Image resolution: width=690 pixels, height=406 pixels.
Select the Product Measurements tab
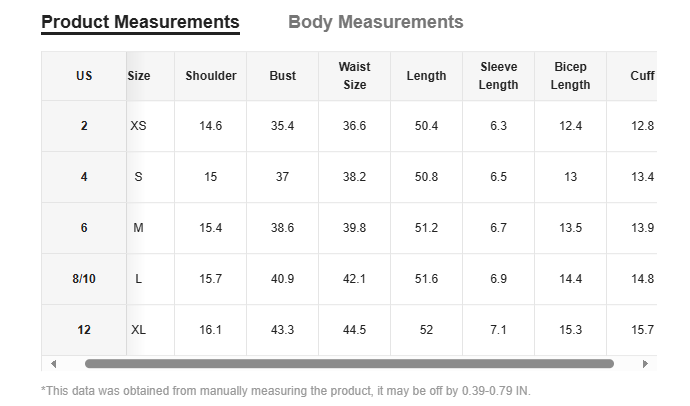pos(140,22)
